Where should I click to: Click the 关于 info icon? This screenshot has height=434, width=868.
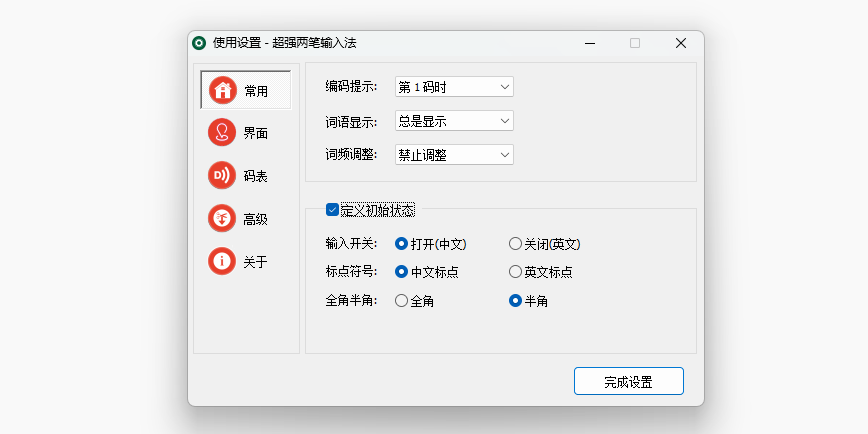[x=222, y=262]
